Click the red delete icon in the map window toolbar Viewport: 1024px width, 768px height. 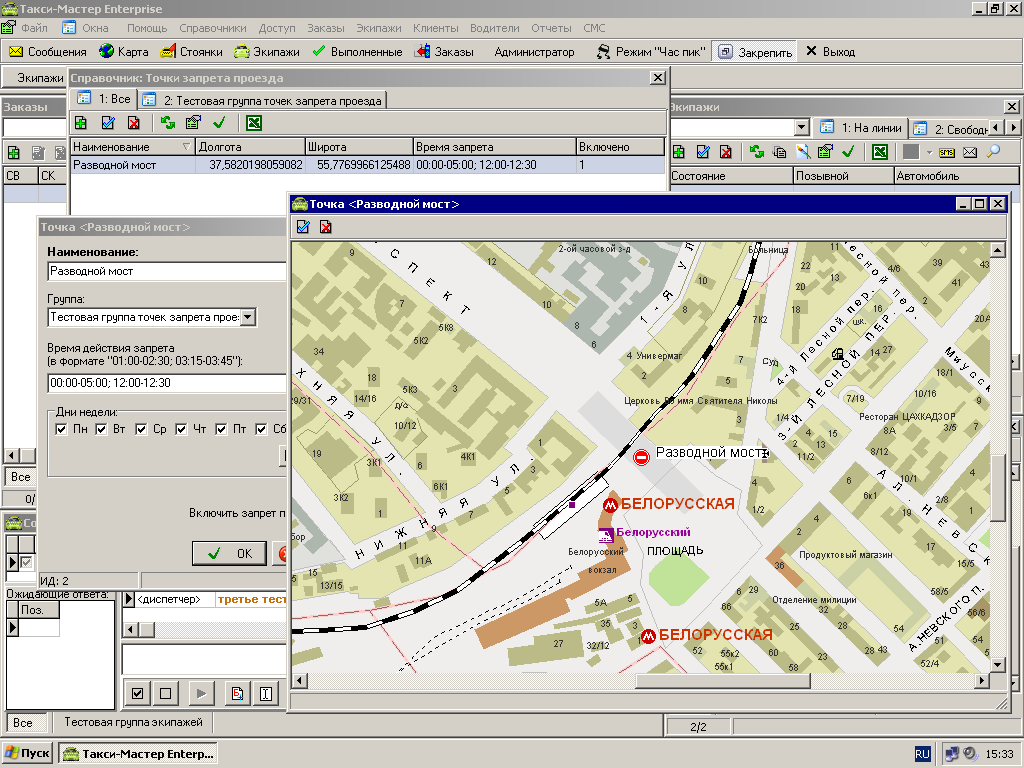coord(325,227)
